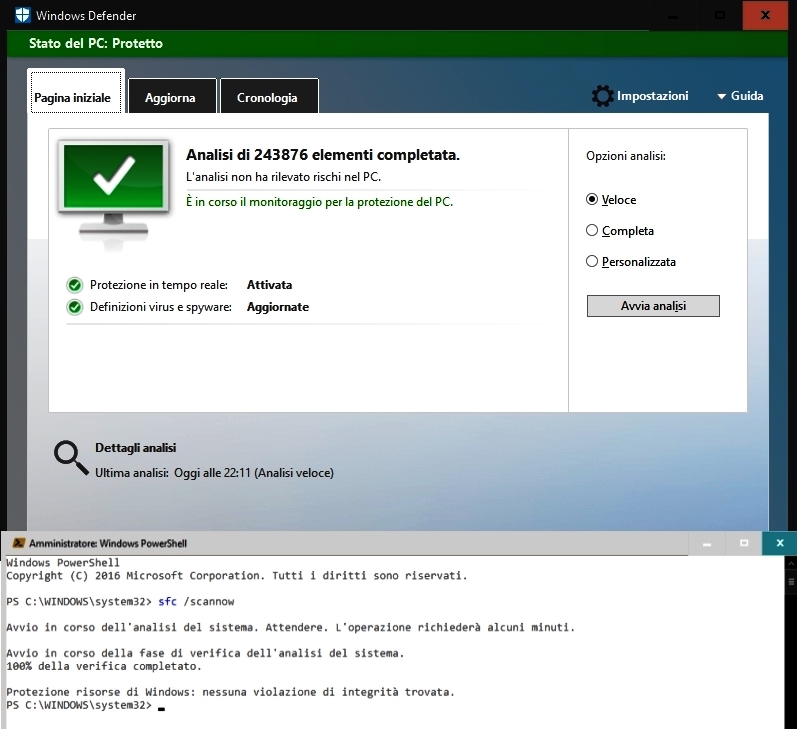Click the 'Aggiornate' status value
This screenshot has height=729, width=797.
coord(278,307)
